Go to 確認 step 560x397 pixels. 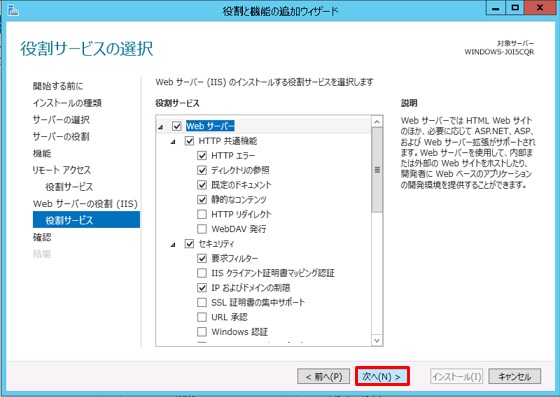pos(42,237)
